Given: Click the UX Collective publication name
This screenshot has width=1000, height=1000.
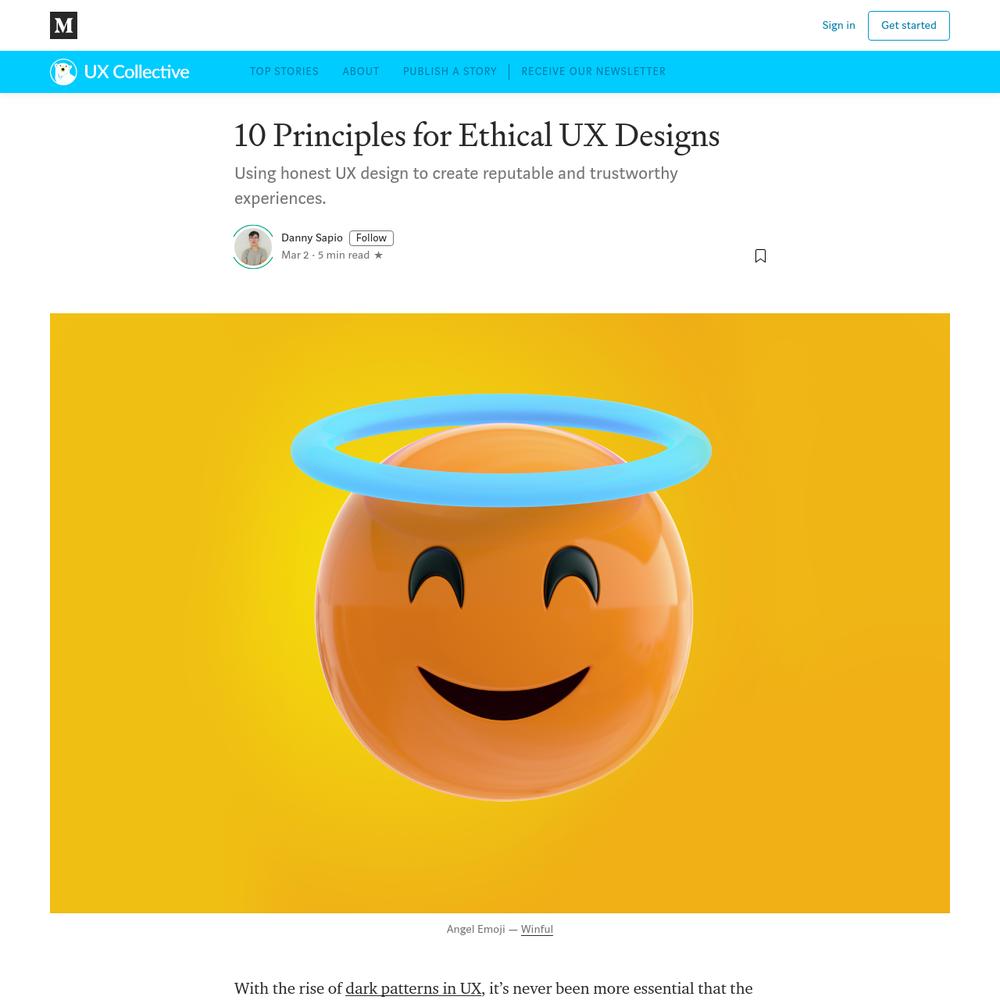Looking at the screenshot, I should pyautogui.click(x=136, y=72).
